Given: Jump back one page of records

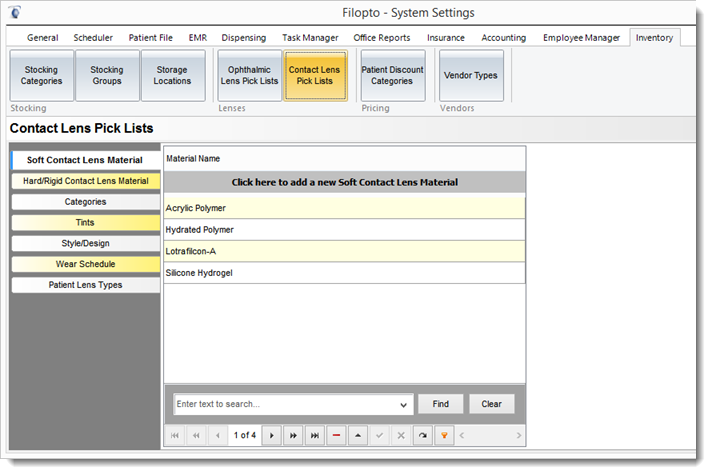Looking at the screenshot, I should (x=196, y=436).
